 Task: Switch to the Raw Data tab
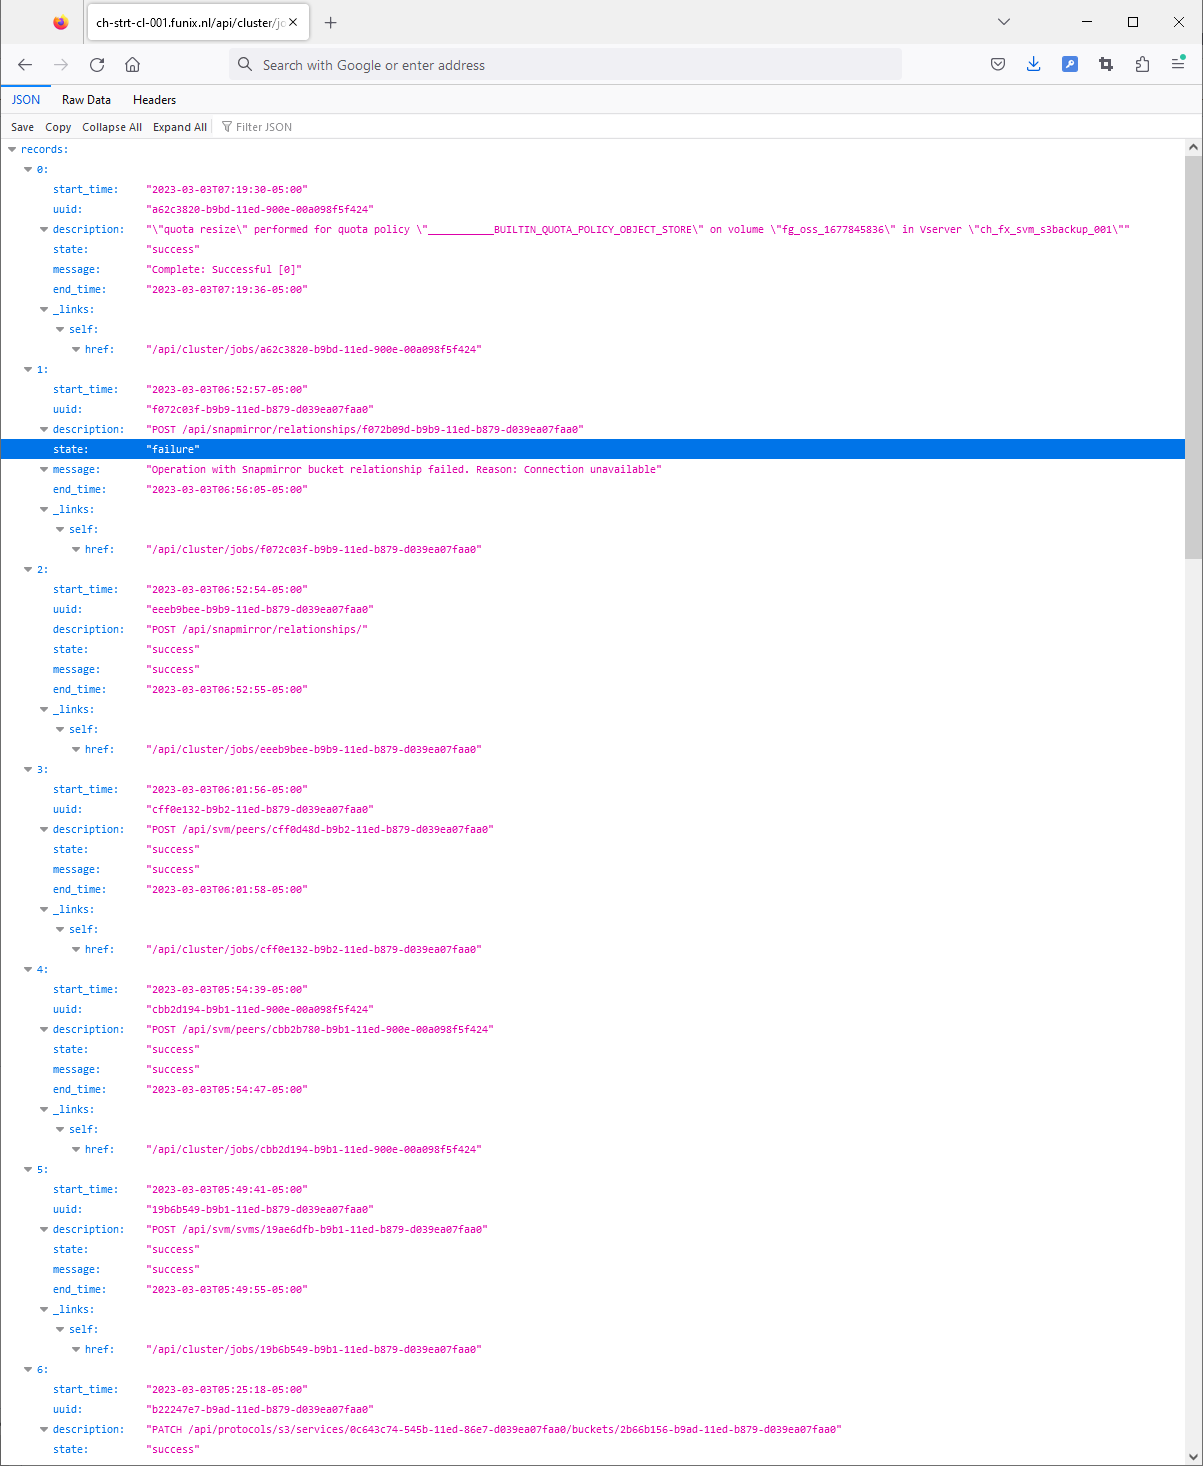[86, 100]
